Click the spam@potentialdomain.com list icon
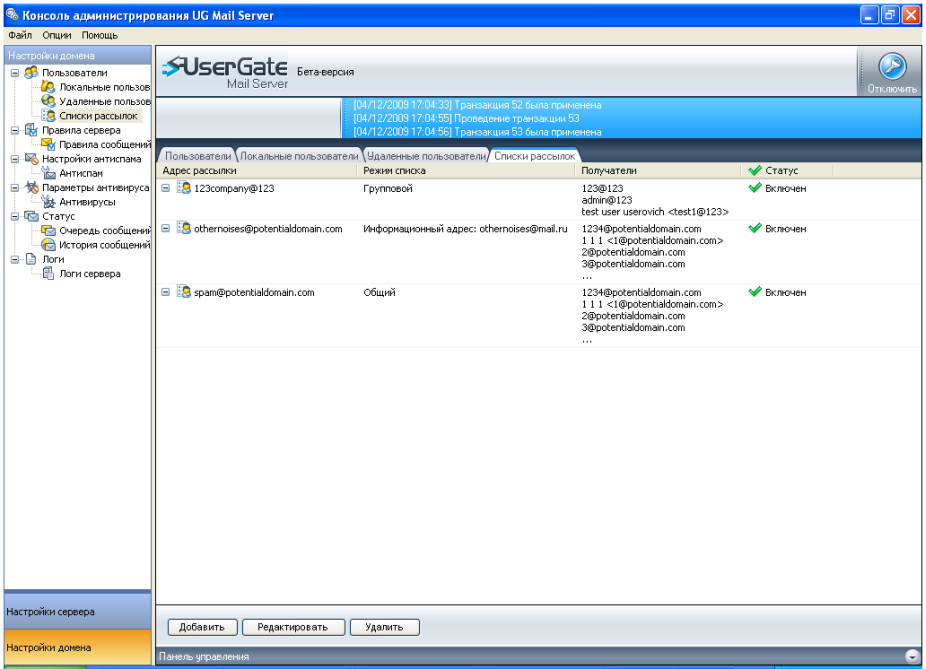The width and height of the screenshot is (926, 669). click(184, 292)
